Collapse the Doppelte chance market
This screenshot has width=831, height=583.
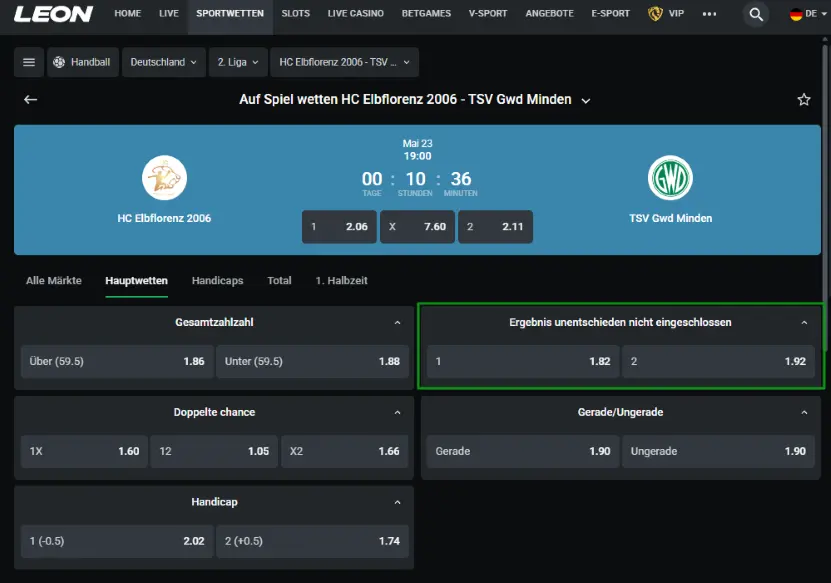[397, 412]
